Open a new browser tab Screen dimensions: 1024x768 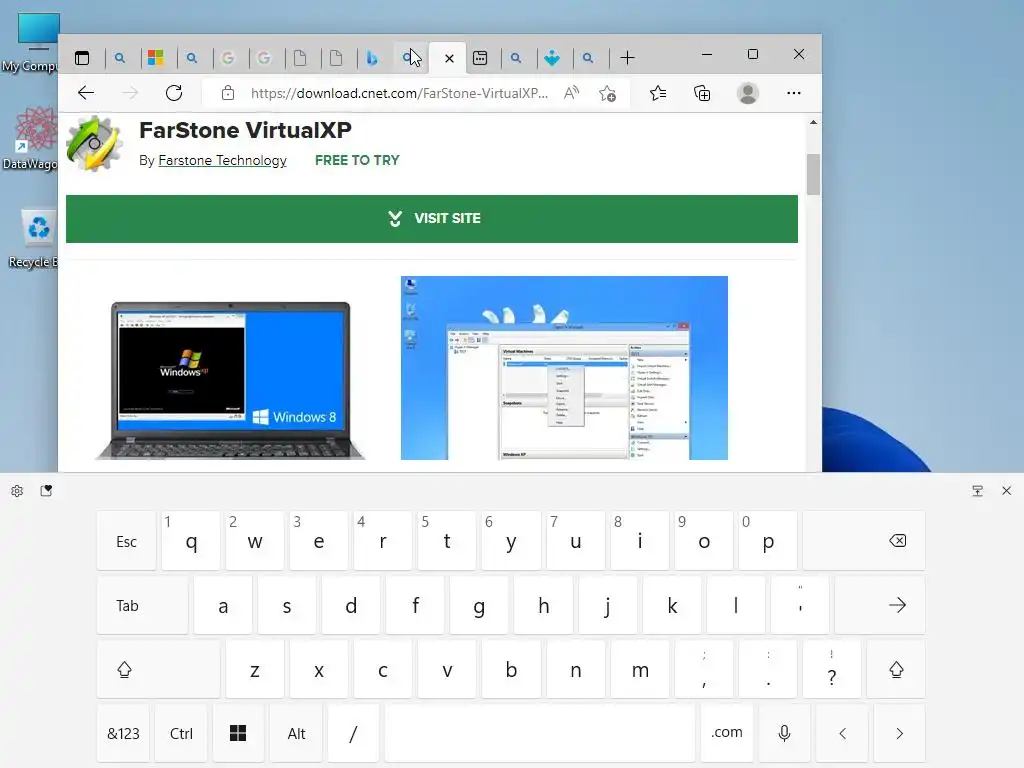pos(628,58)
